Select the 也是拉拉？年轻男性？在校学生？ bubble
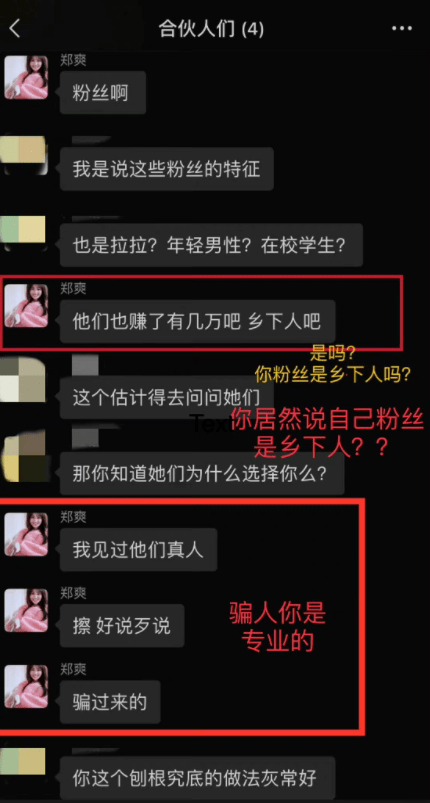The width and height of the screenshot is (430, 803). (x=211, y=245)
